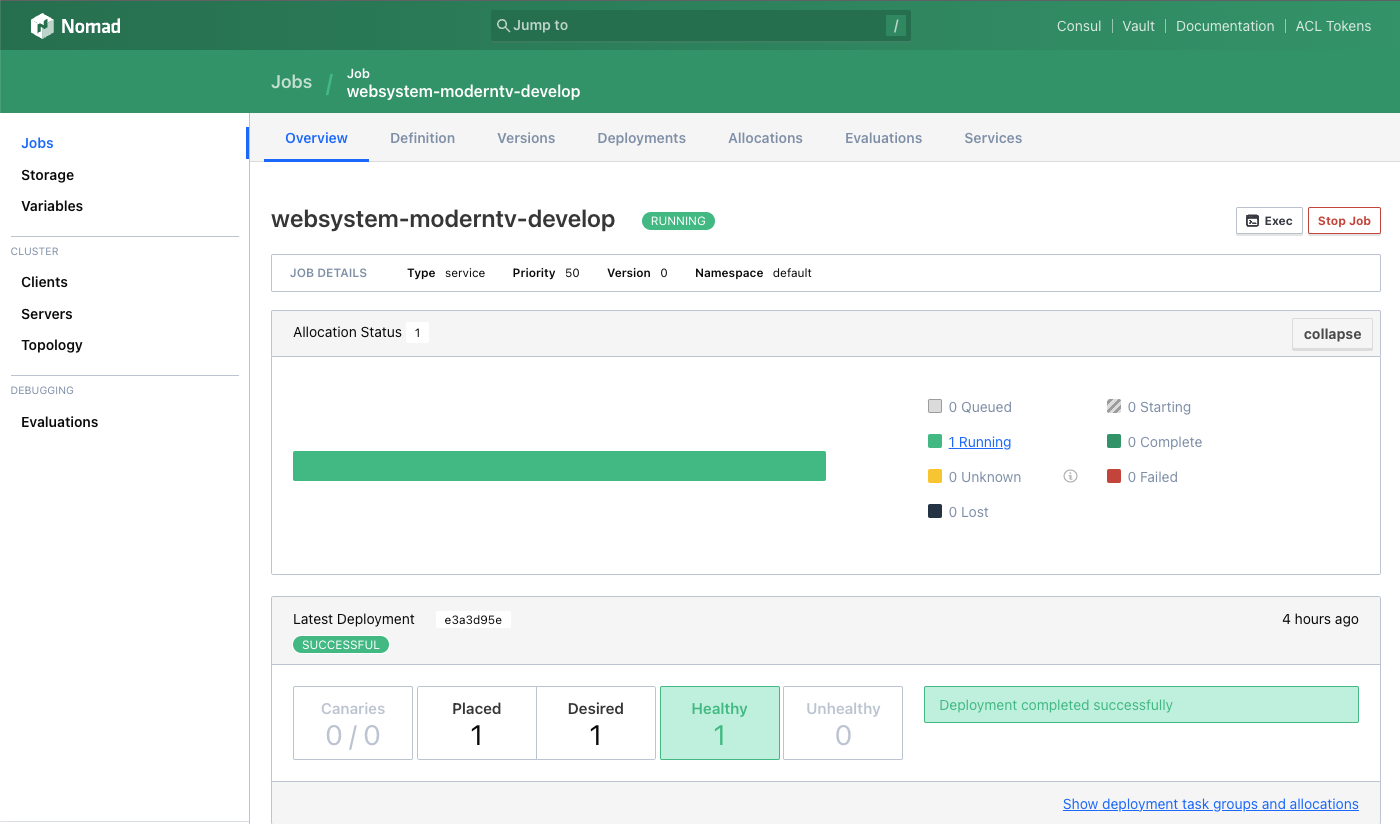Click the 0 Queued legend label
1400x824 pixels.
point(980,407)
